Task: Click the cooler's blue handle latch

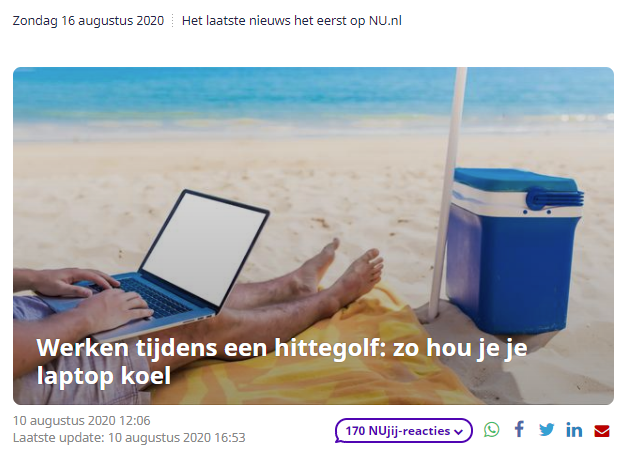Action: pyautogui.click(x=555, y=199)
